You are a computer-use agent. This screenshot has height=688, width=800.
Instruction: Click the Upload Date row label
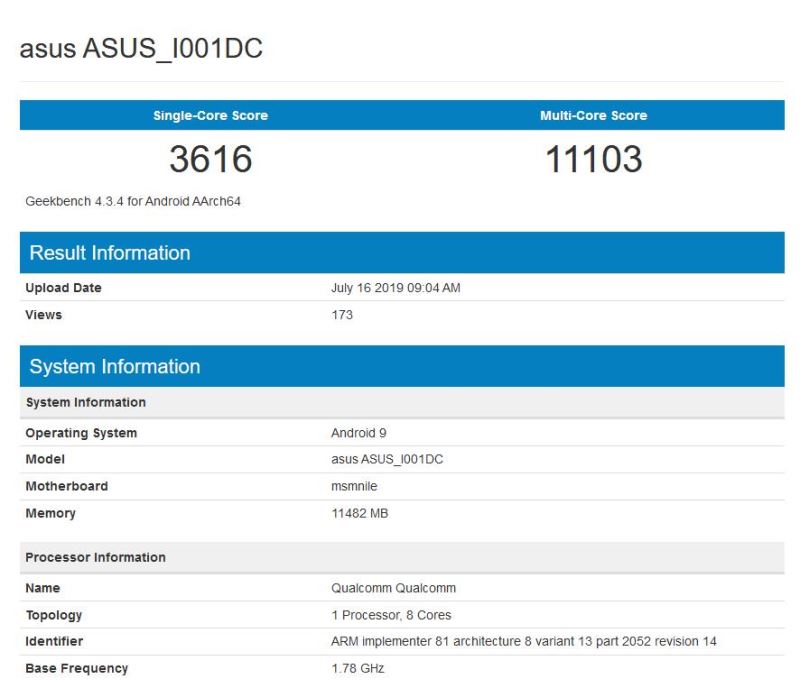(63, 288)
